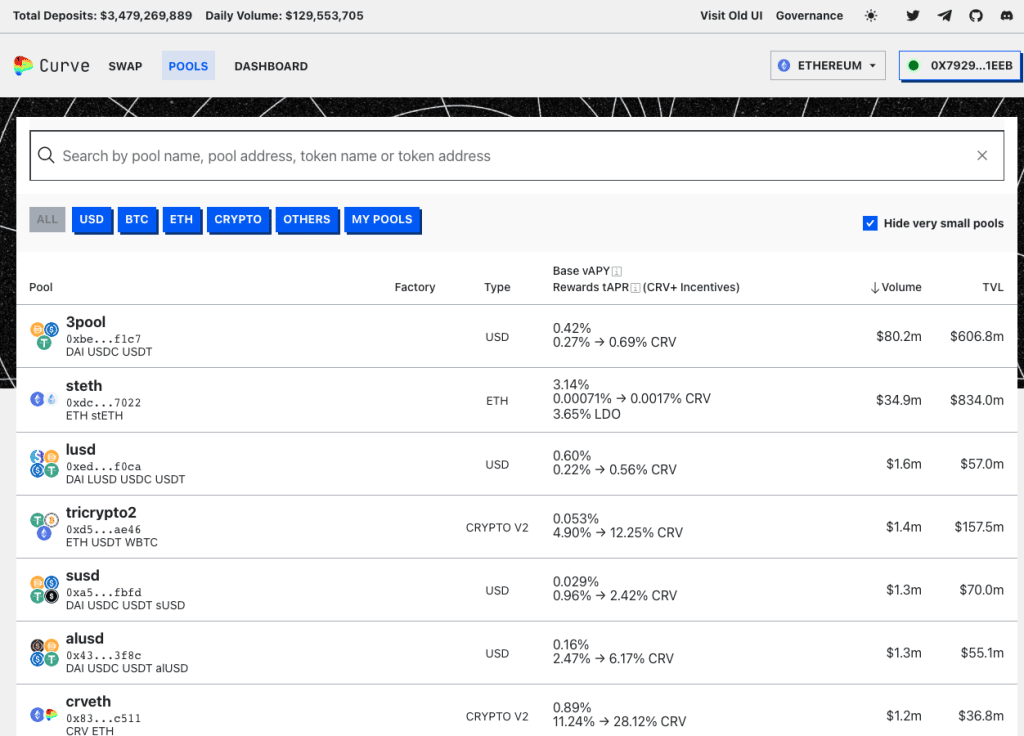
Task: Open the Governance link
Action: coord(809,16)
